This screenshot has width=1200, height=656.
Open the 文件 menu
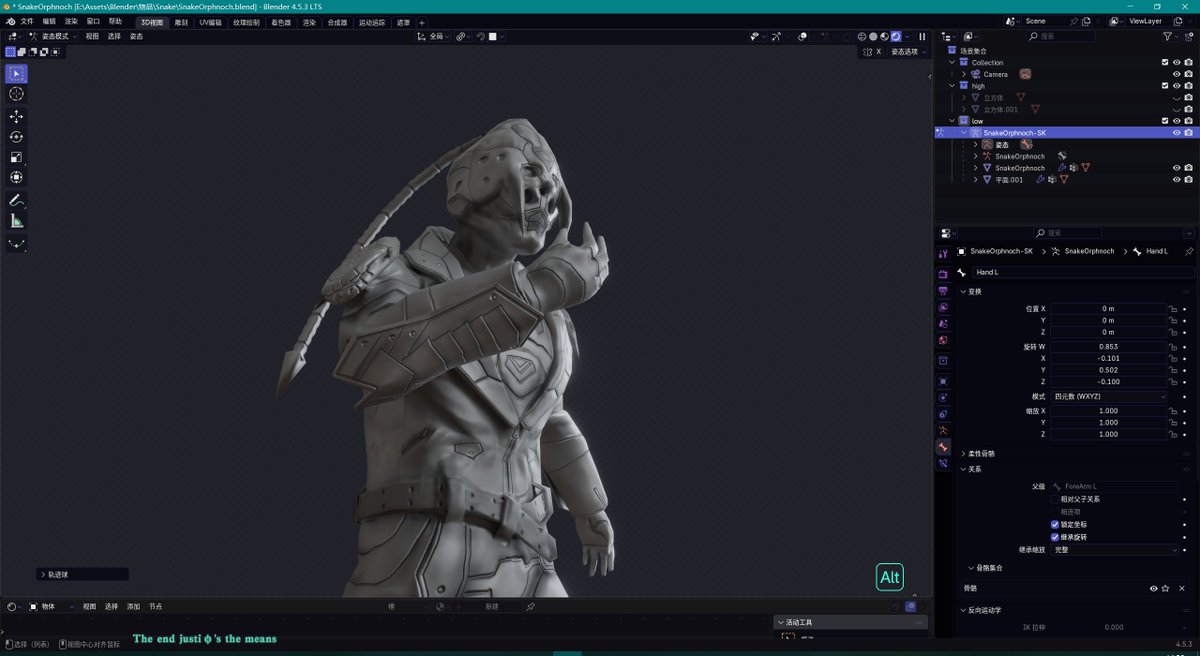coord(27,21)
